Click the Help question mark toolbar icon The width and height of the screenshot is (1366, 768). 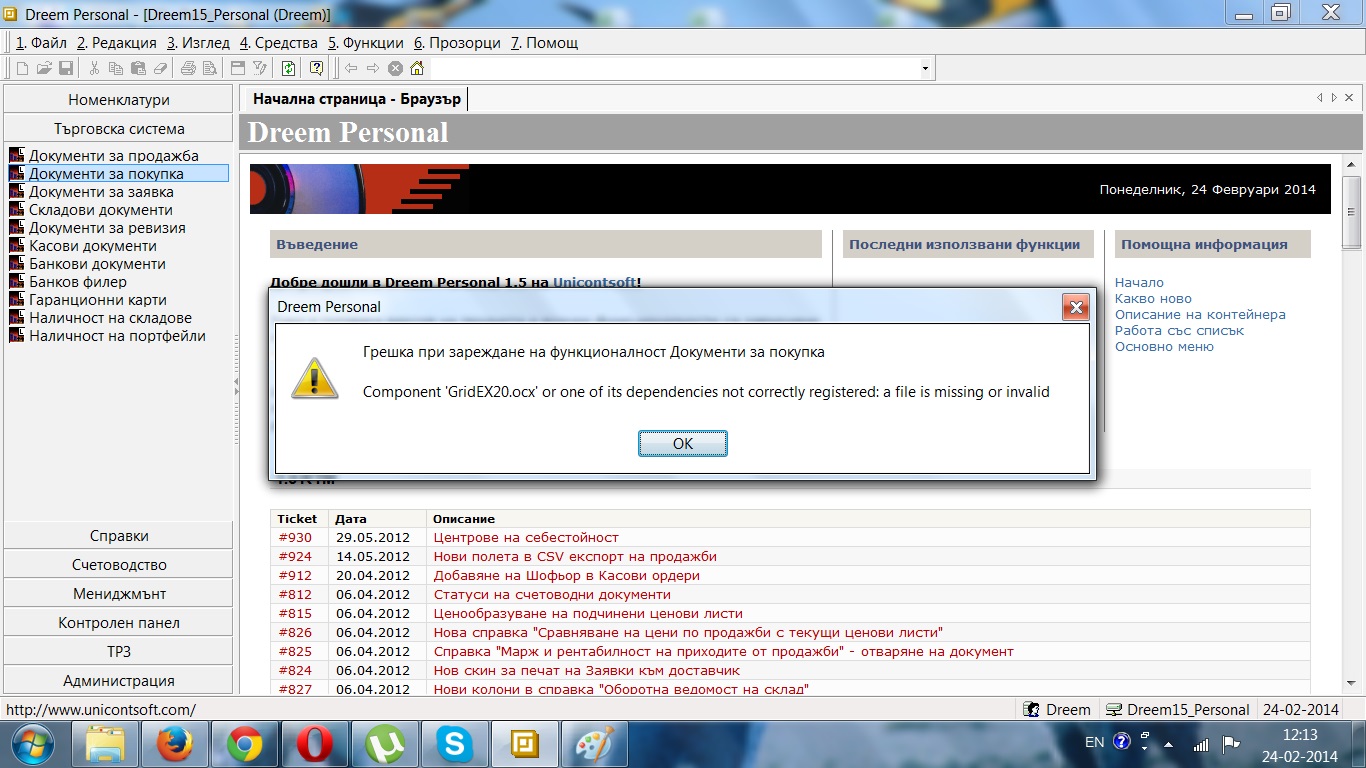coord(316,68)
